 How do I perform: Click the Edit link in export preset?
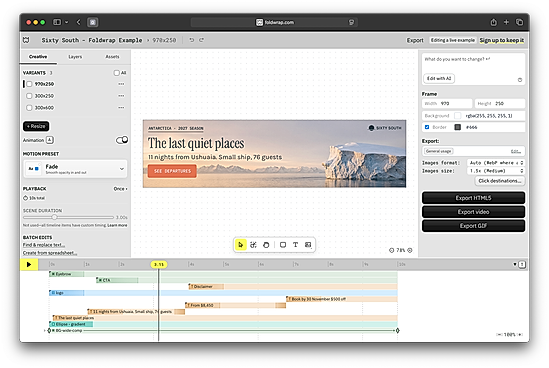point(515,152)
